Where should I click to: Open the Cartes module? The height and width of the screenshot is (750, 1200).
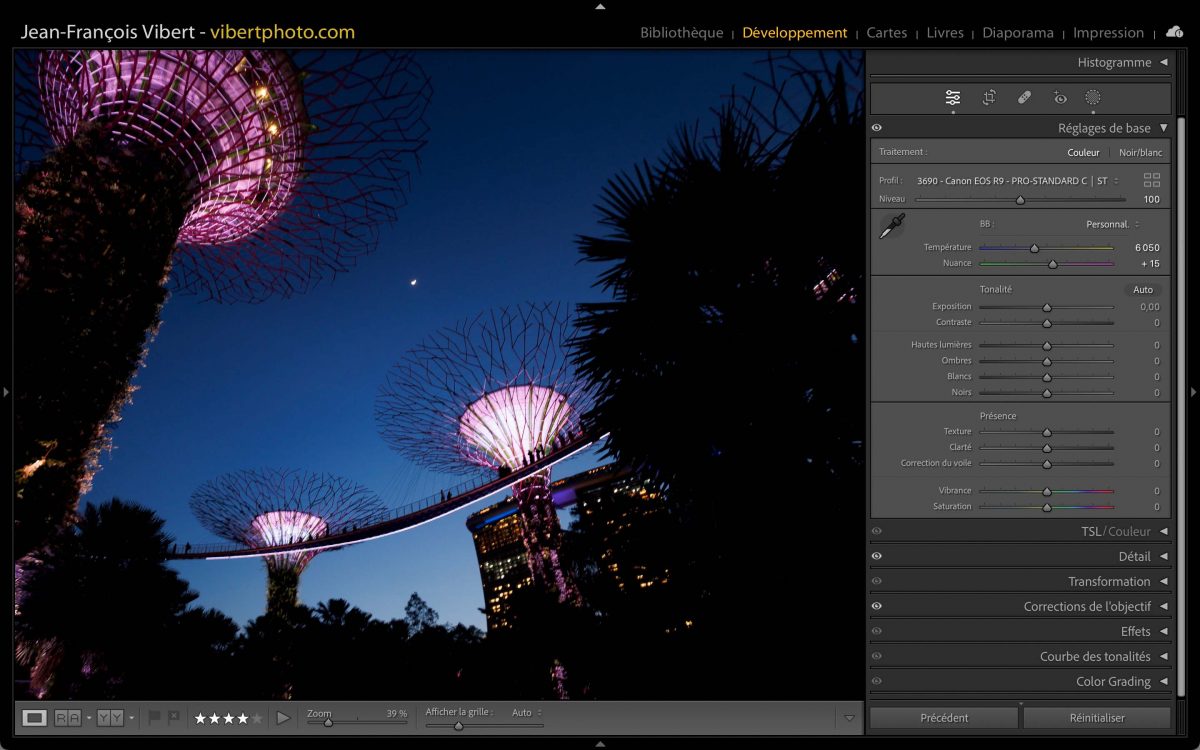click(886, 33)
